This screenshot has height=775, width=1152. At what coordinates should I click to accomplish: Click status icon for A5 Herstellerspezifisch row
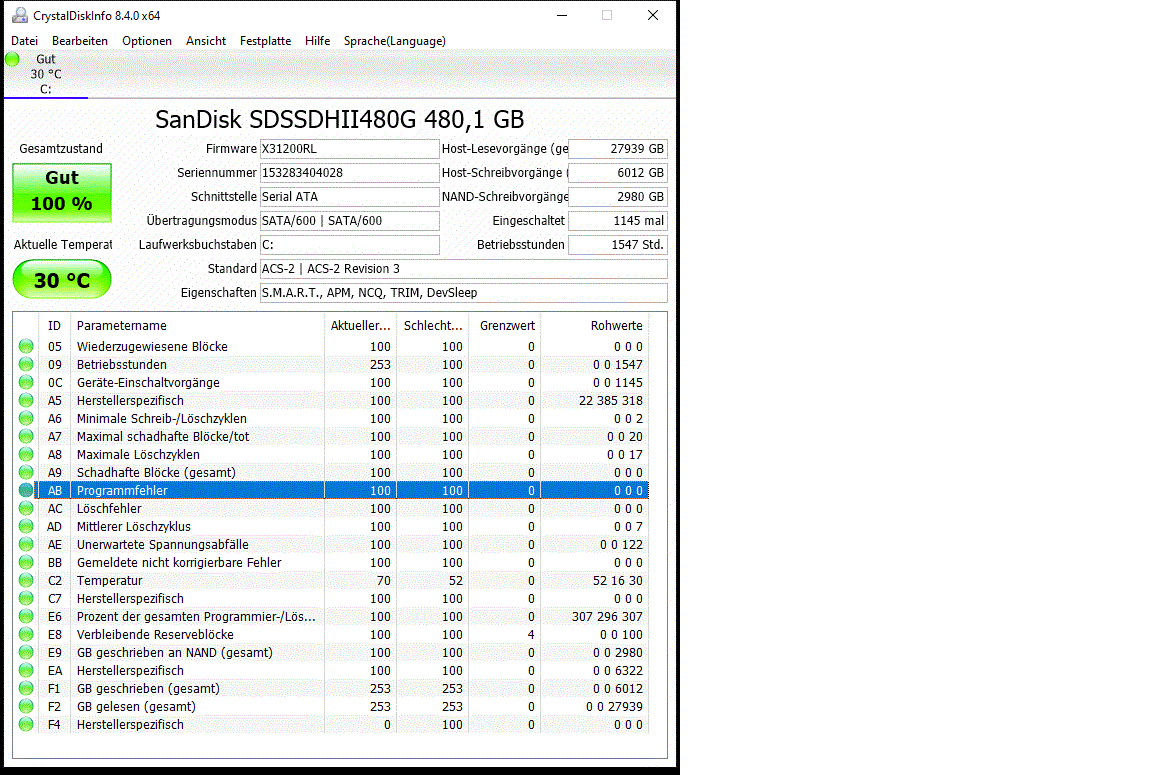pos(26,400)
